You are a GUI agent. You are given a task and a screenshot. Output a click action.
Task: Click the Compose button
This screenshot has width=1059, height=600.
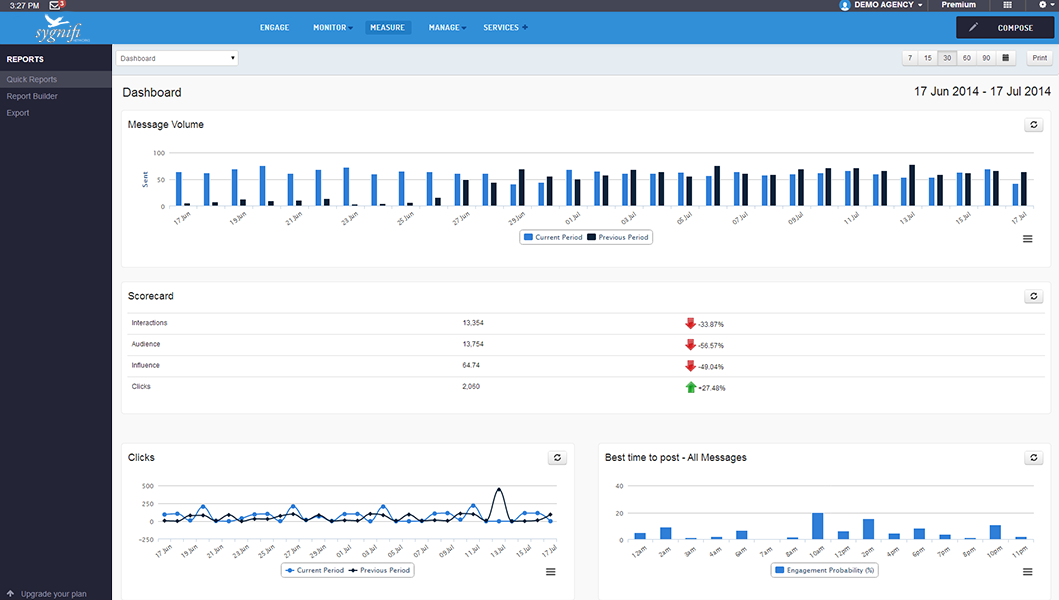1006,28
